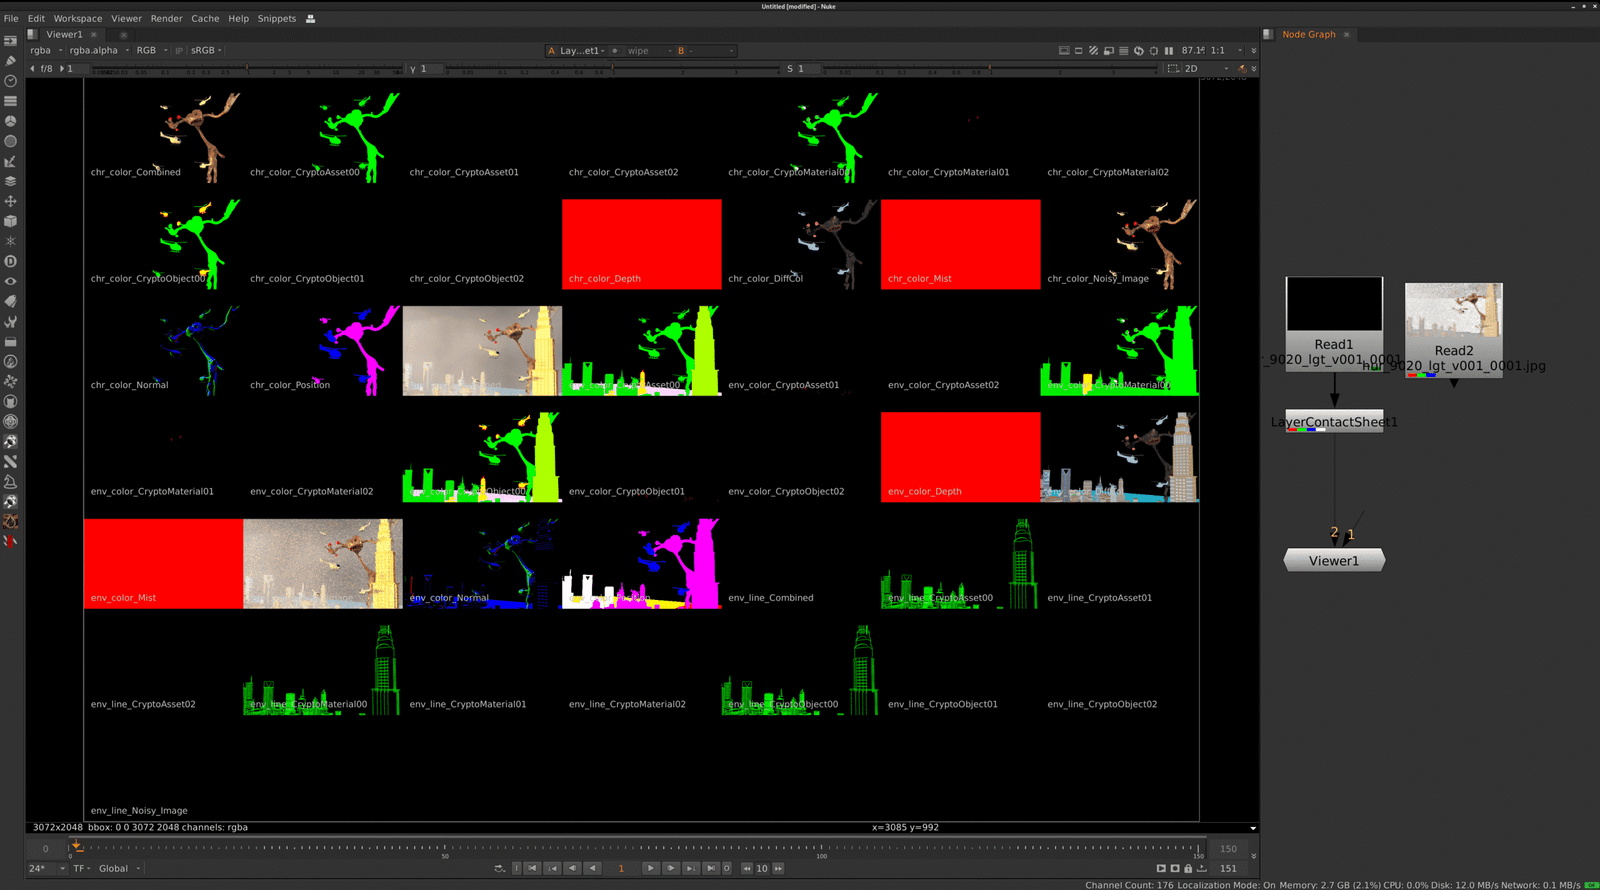Click the viewer force refresh icon
The width and height of the screenshot is (1600, 890).
[1138, 50]
